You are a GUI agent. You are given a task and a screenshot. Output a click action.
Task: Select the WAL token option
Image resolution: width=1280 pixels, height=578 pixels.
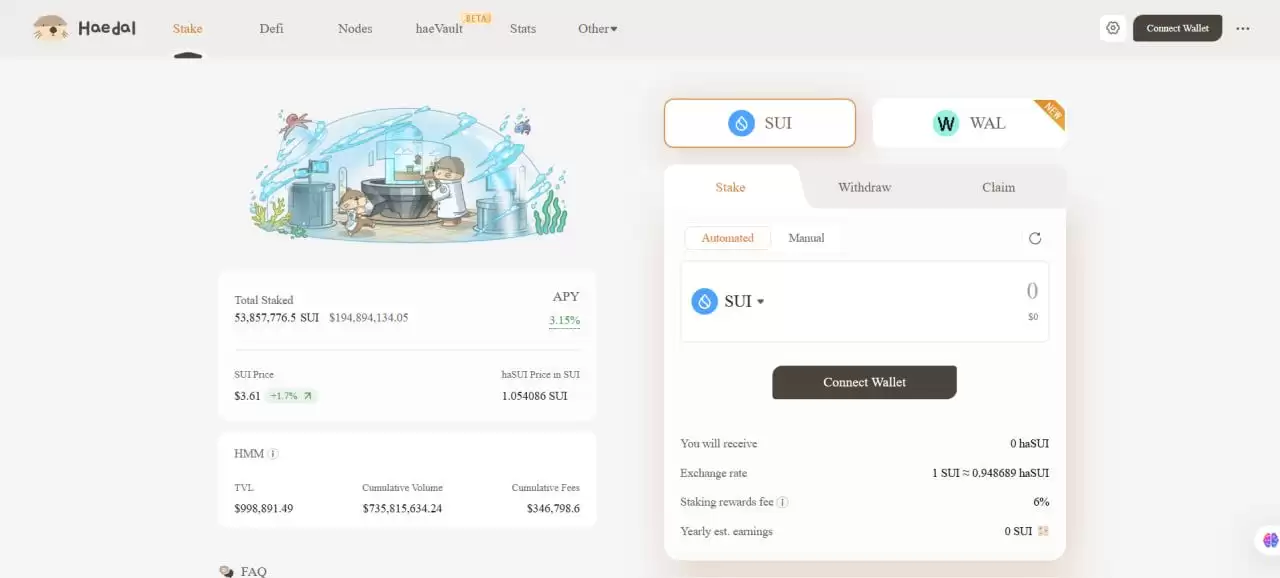click(969, 123)
